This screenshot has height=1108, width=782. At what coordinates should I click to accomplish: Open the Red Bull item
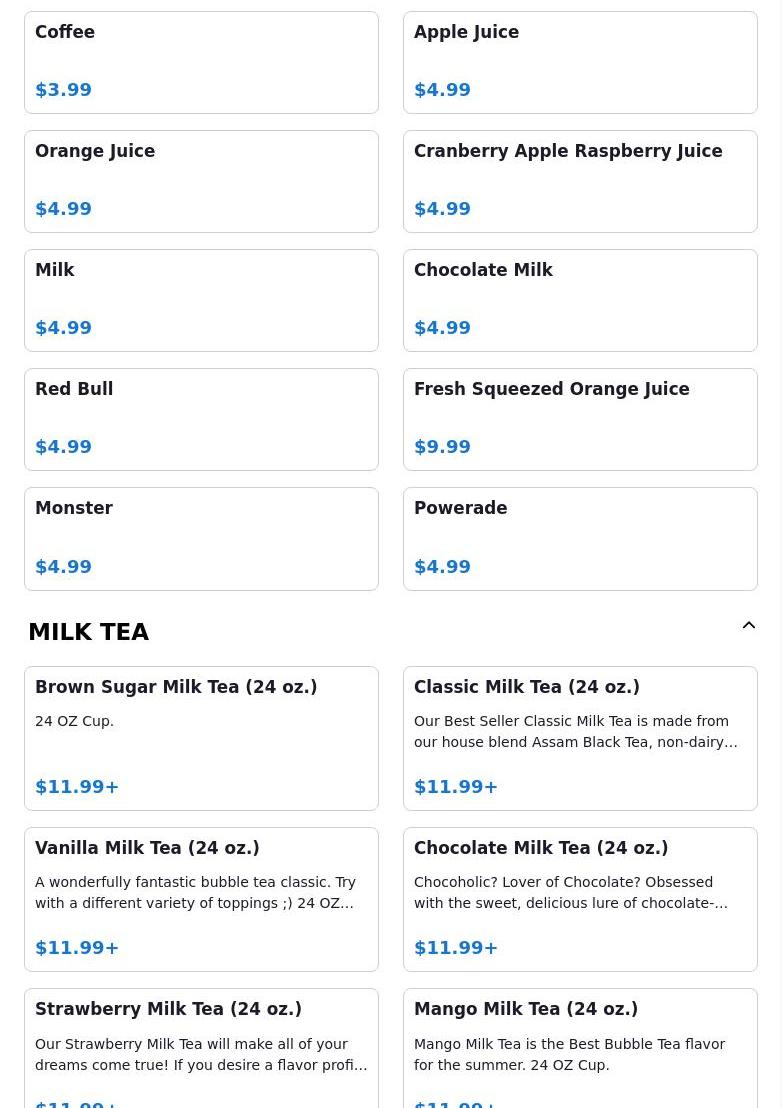point(201,419)
